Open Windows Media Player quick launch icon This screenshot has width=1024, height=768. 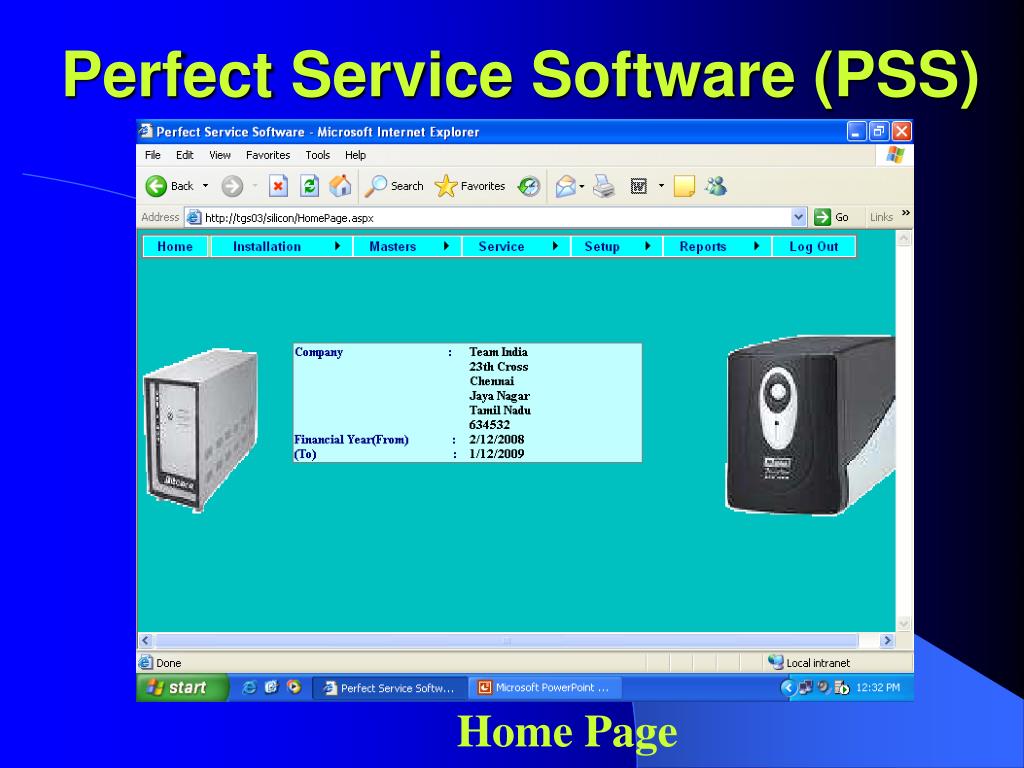coord(294,687)
